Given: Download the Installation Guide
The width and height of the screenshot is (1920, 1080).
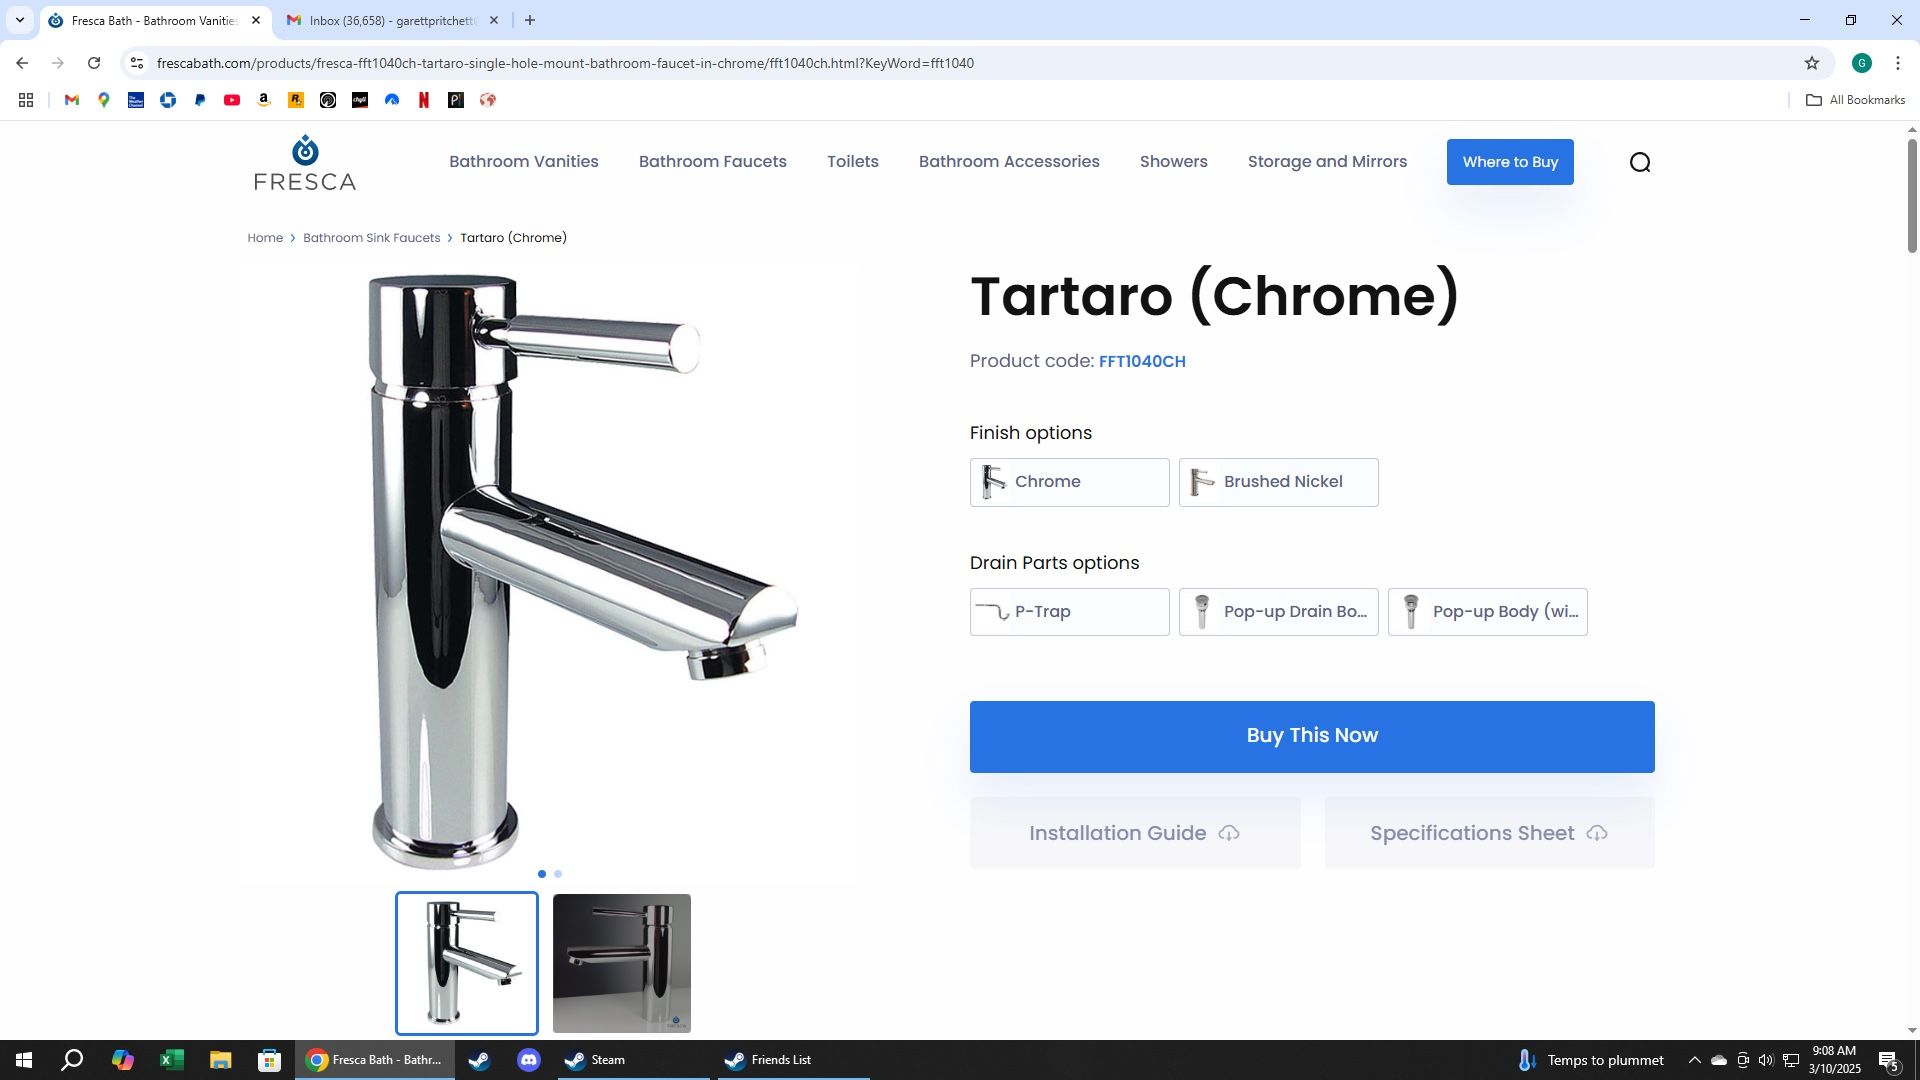Looking at the screenshot, I should (x=1135, y=833).
